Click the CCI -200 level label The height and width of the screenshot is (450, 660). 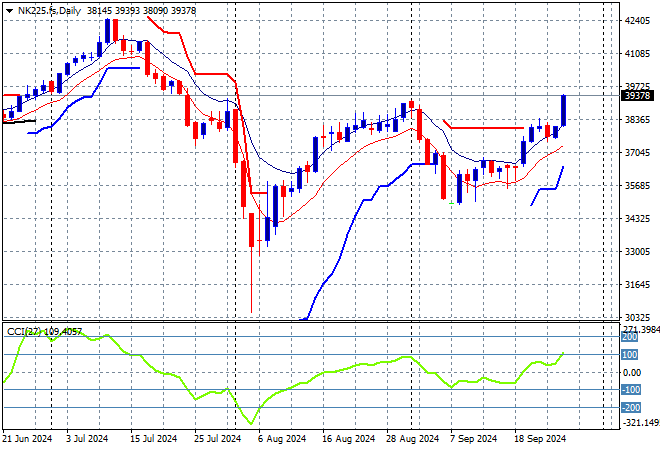point(631,407)
